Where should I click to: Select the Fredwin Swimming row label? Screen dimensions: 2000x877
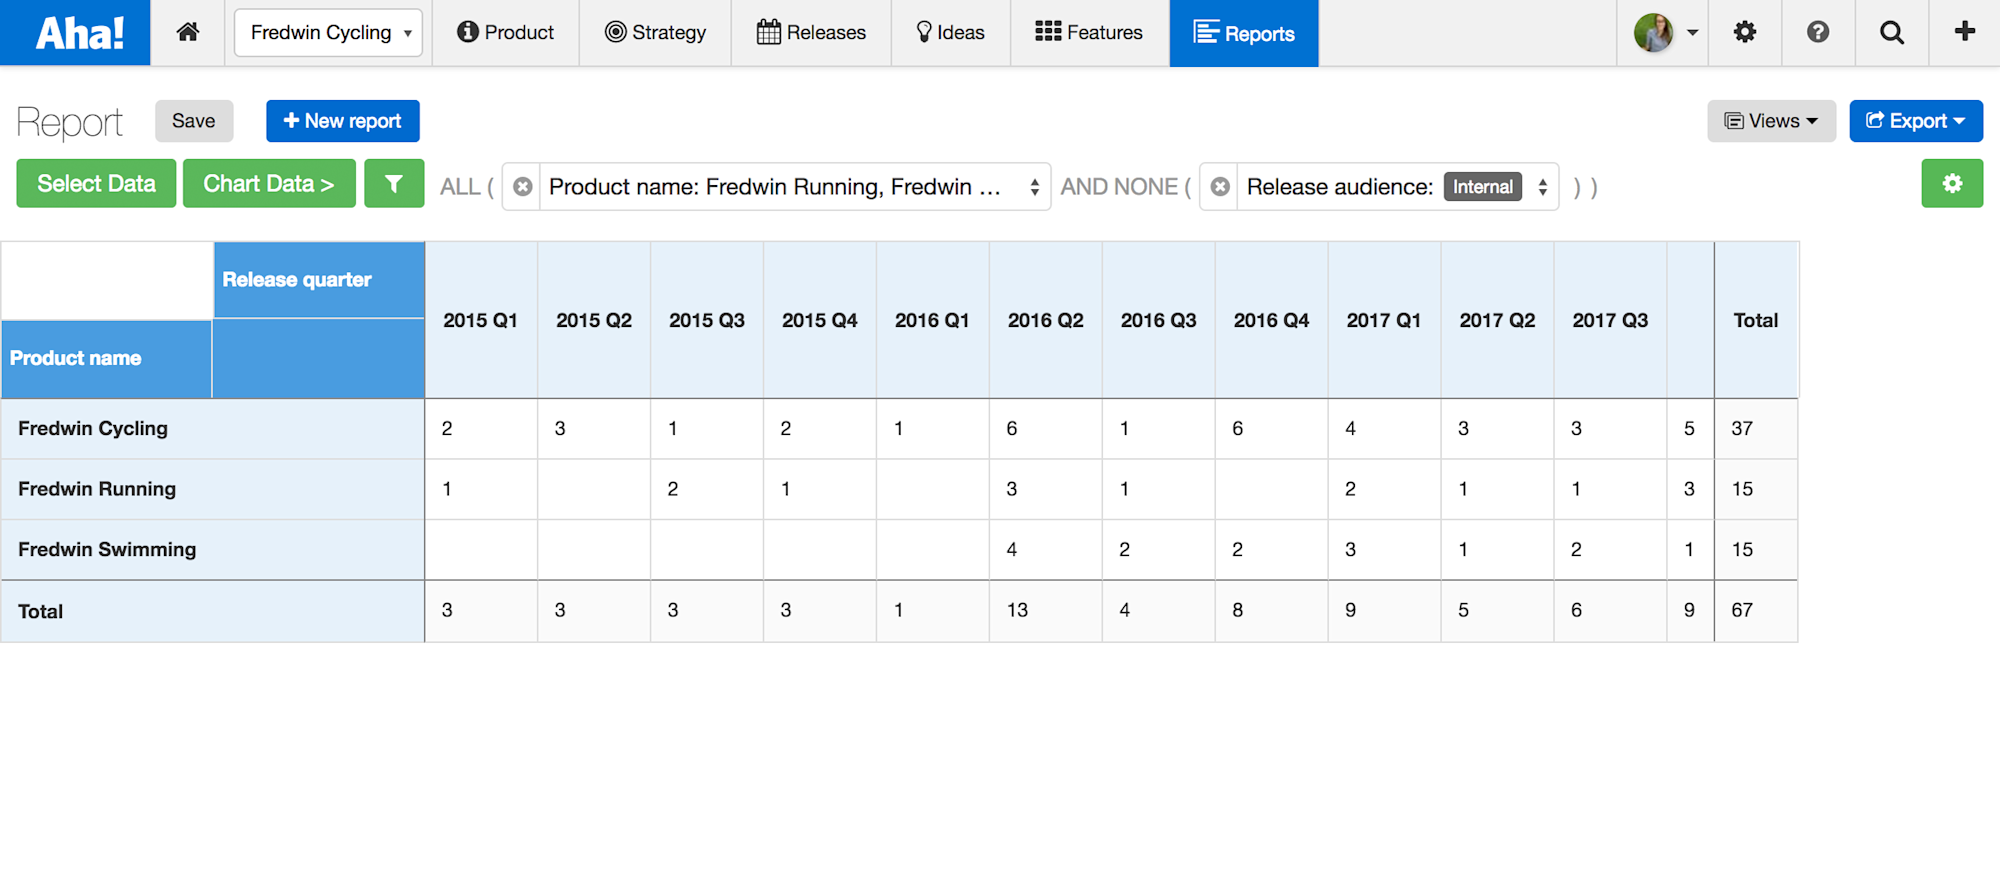107,550
